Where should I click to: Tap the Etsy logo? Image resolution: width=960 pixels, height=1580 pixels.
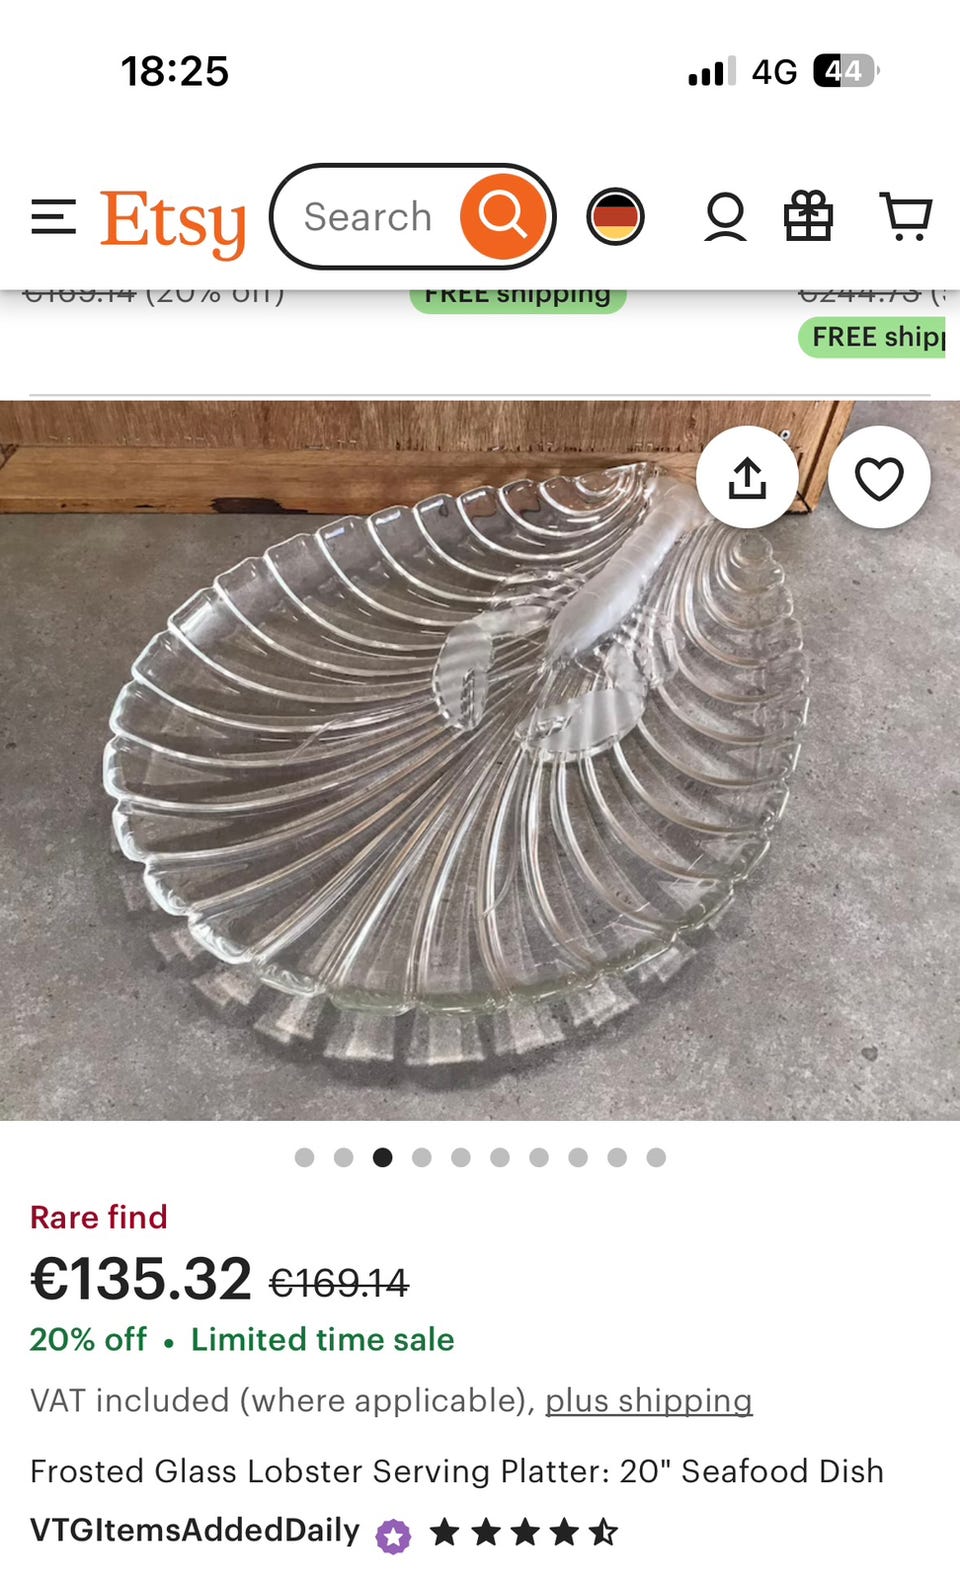173,221
